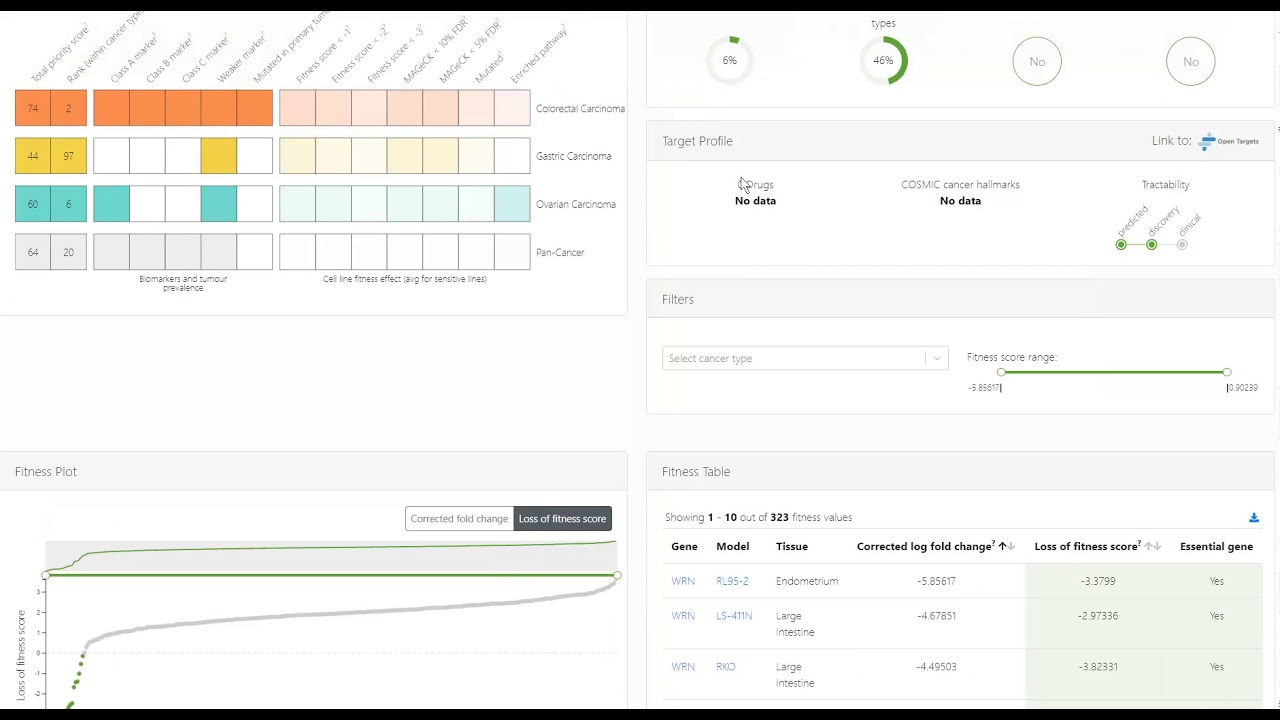Click the Tissue column header
This screenshot has height=720, width=1280.
pyautogui.click(x=792, y=547)
